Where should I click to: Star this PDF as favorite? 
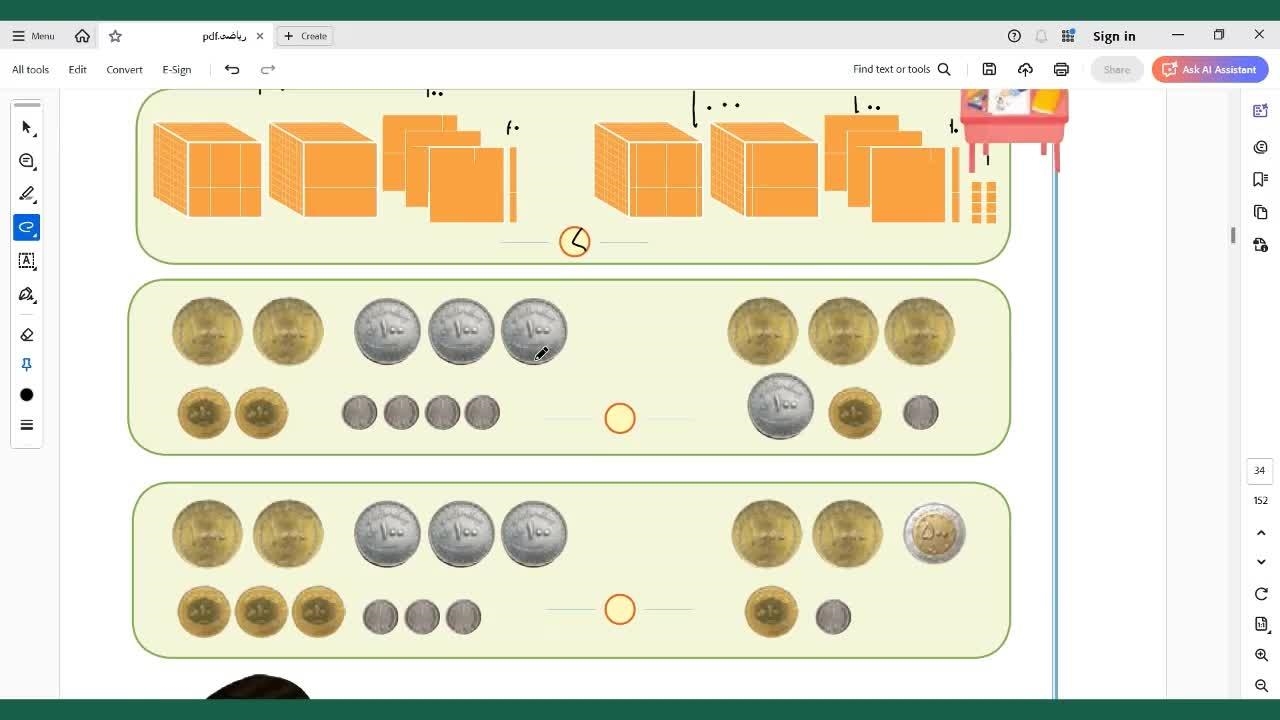pos(115,36)
